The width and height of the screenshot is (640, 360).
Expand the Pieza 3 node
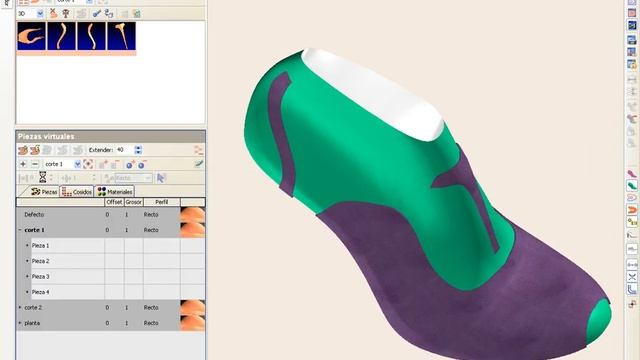pos(27,276)
